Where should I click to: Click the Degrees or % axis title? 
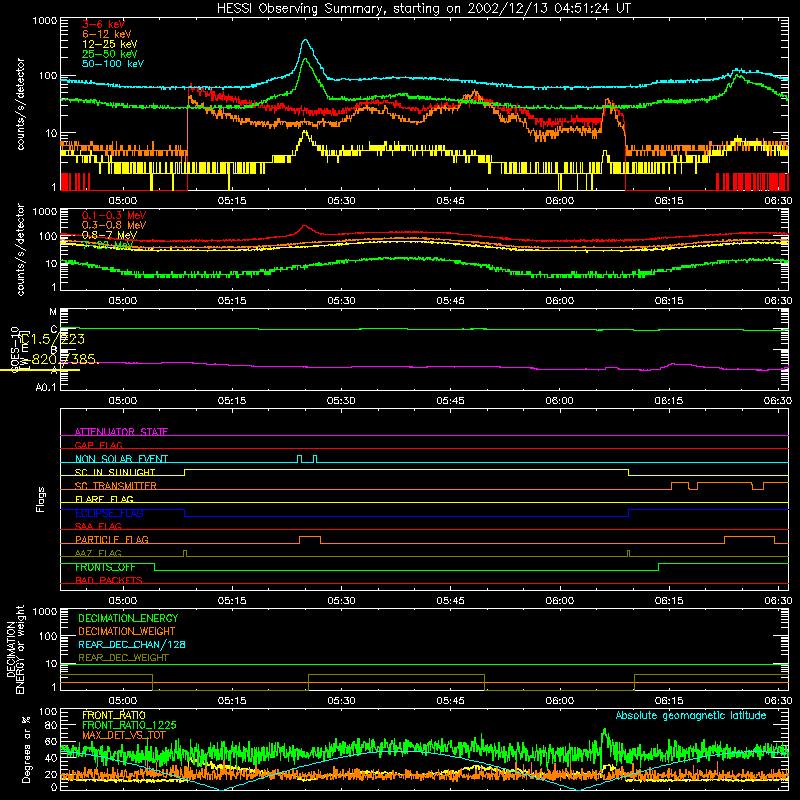(26, 749)
